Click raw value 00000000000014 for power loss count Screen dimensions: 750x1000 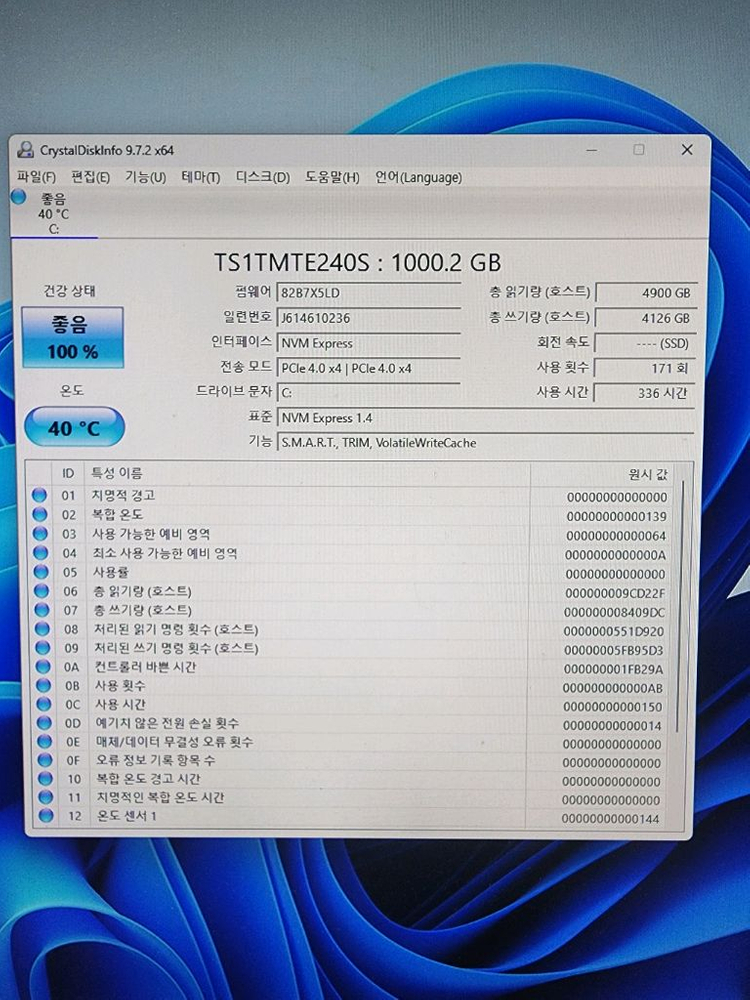click(x=612, y=726)
